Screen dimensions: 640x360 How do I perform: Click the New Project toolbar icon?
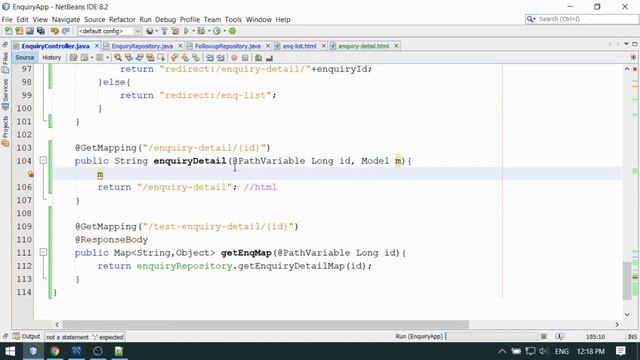(x=19, y=31)
